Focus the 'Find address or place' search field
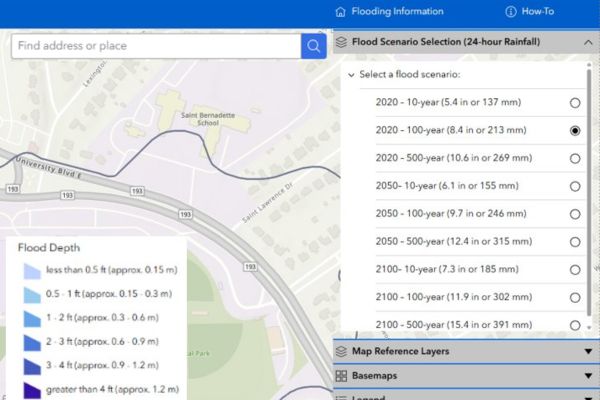 pyautogui.click(x=156, y=46)
